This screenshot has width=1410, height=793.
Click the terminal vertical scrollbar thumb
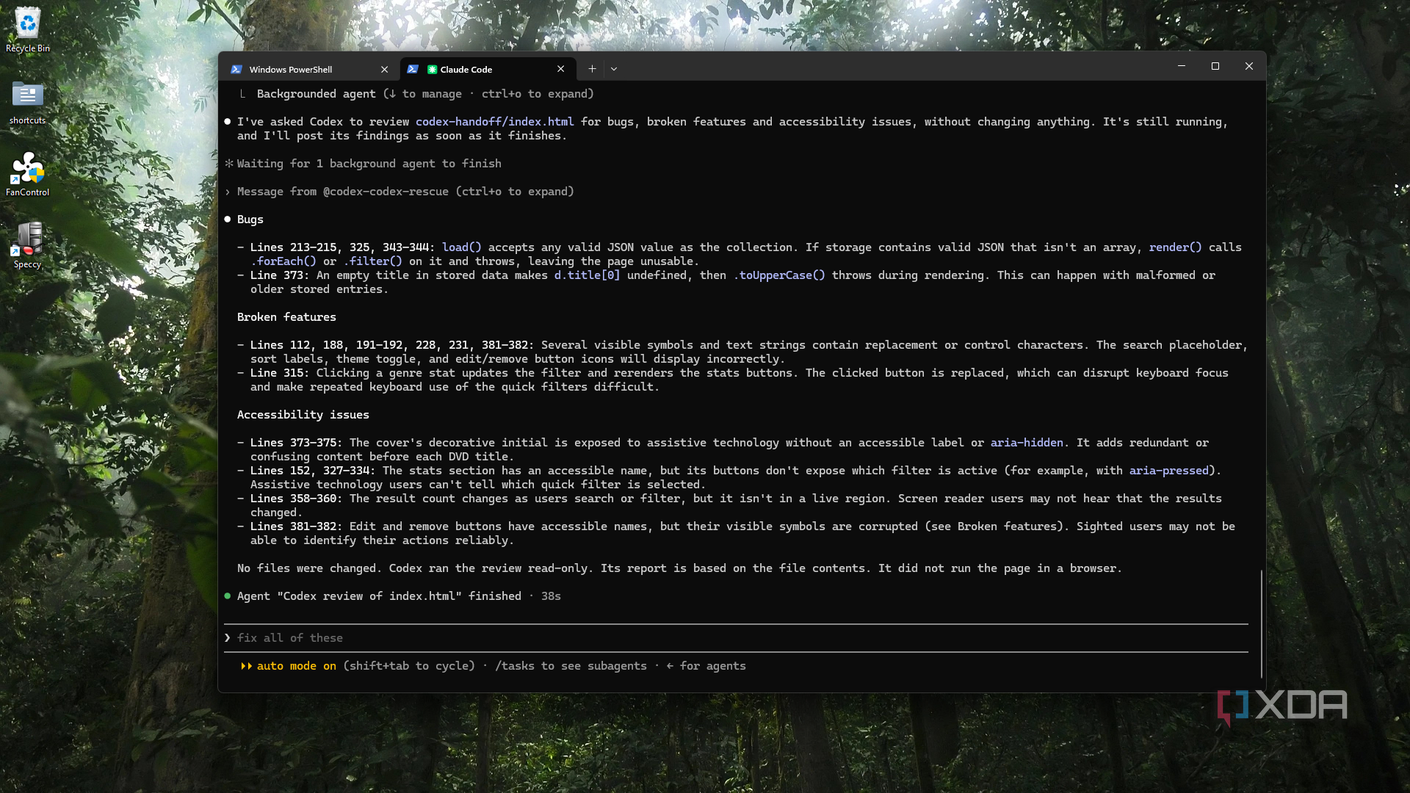(x=1262, y=624)
